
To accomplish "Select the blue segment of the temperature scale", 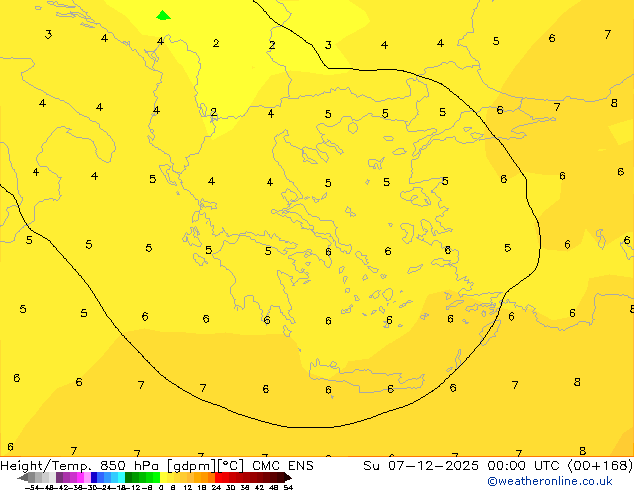I will click(x=100, y=478).
